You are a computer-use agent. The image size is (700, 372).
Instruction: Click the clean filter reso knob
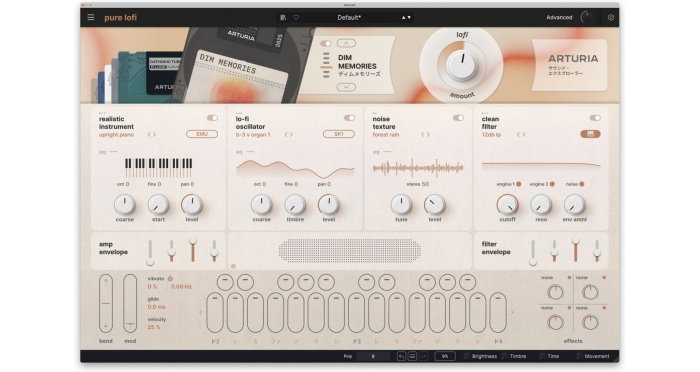pyautogui.click(x=541, y=205)
